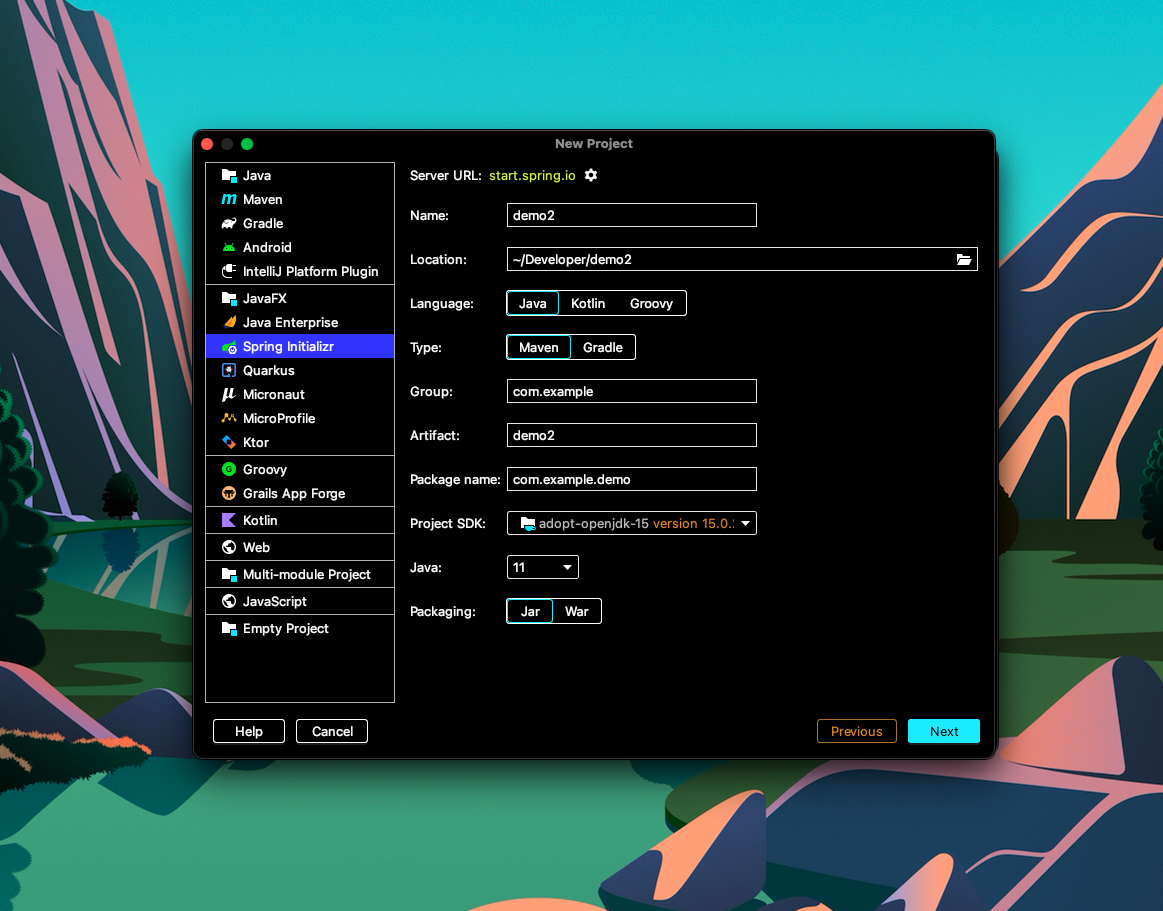
Task: Click the Multi-module Project folder icon
Action: (229, 574)
